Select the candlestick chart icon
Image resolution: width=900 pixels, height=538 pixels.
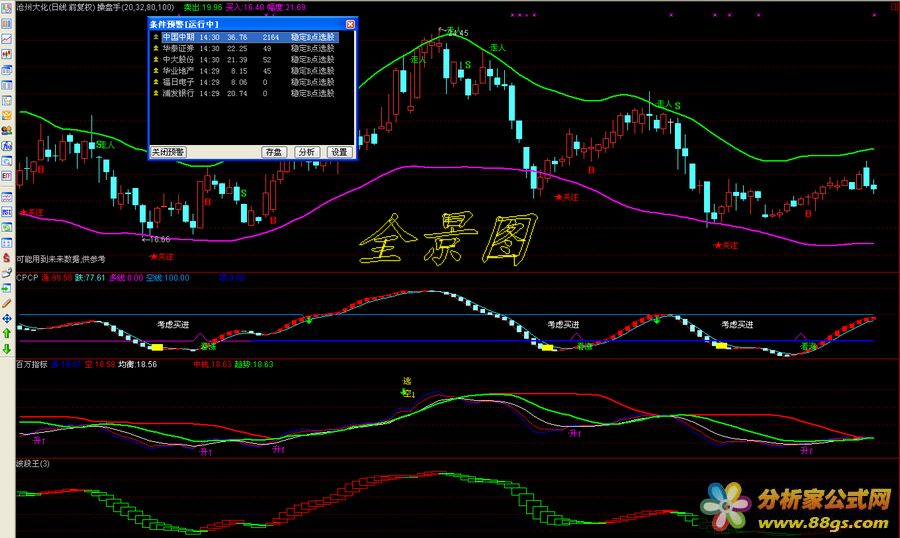6,53
